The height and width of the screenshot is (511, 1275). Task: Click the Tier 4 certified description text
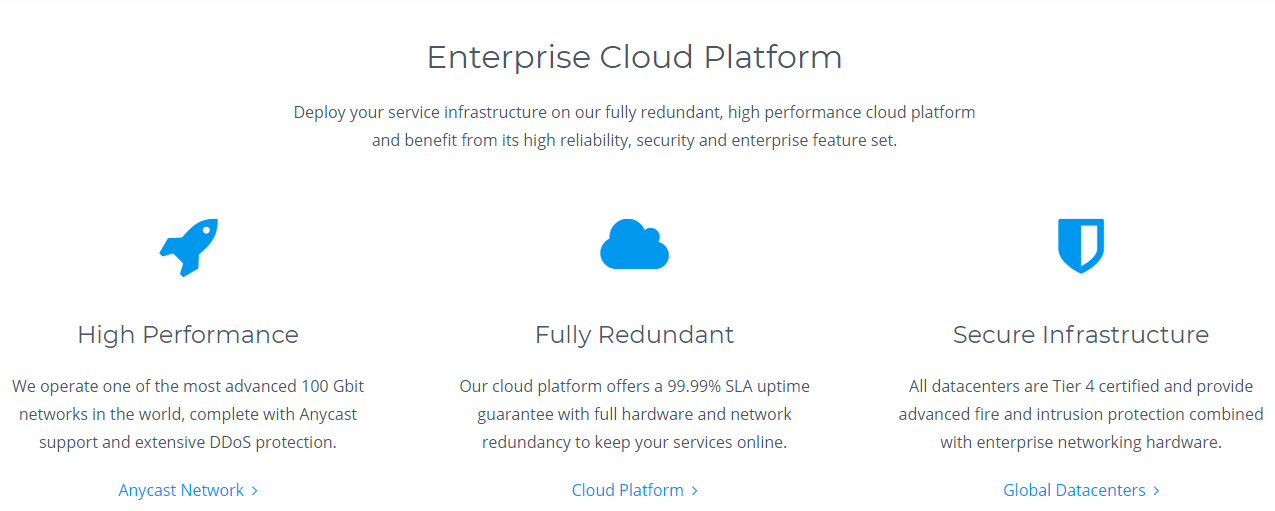click(x=1081, y=414)
